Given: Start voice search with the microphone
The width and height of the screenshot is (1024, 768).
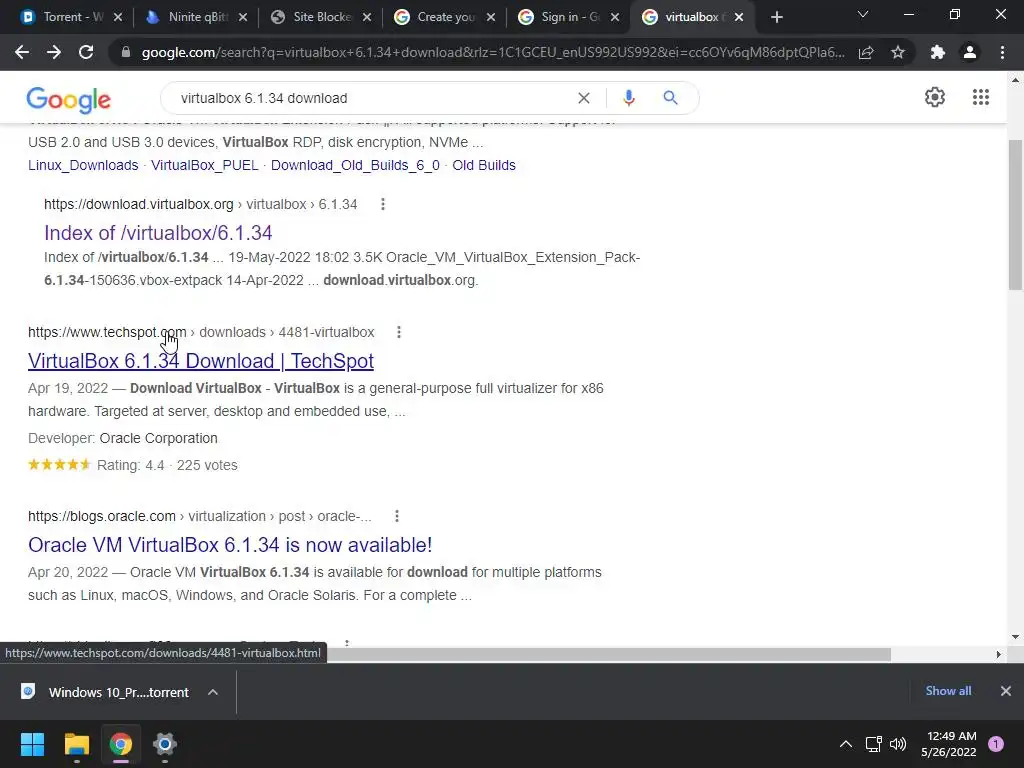Looking at the screenshot, I should (x=628, y=98).
